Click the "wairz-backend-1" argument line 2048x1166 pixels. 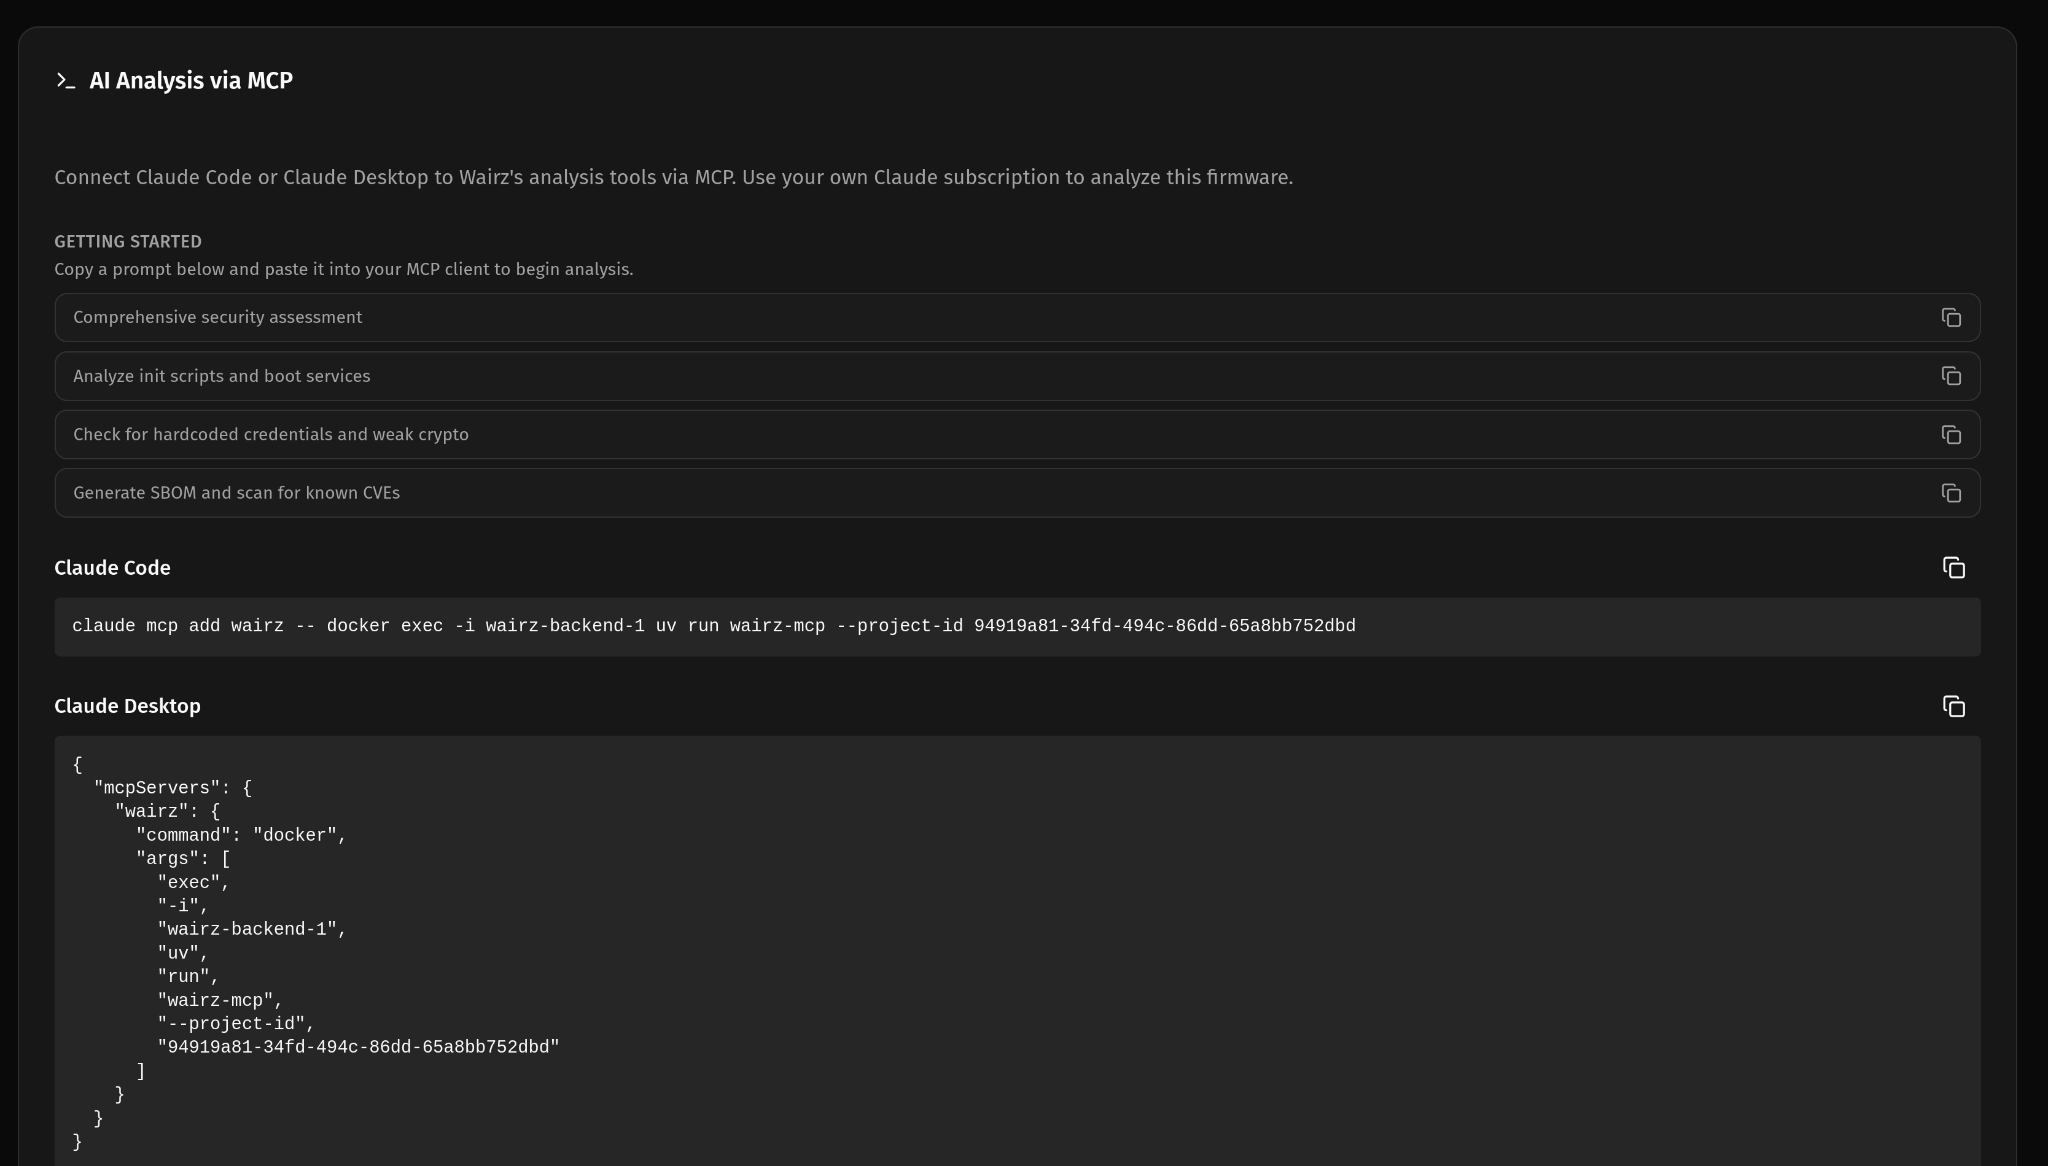pyautogui.click(x=252, y=929)
